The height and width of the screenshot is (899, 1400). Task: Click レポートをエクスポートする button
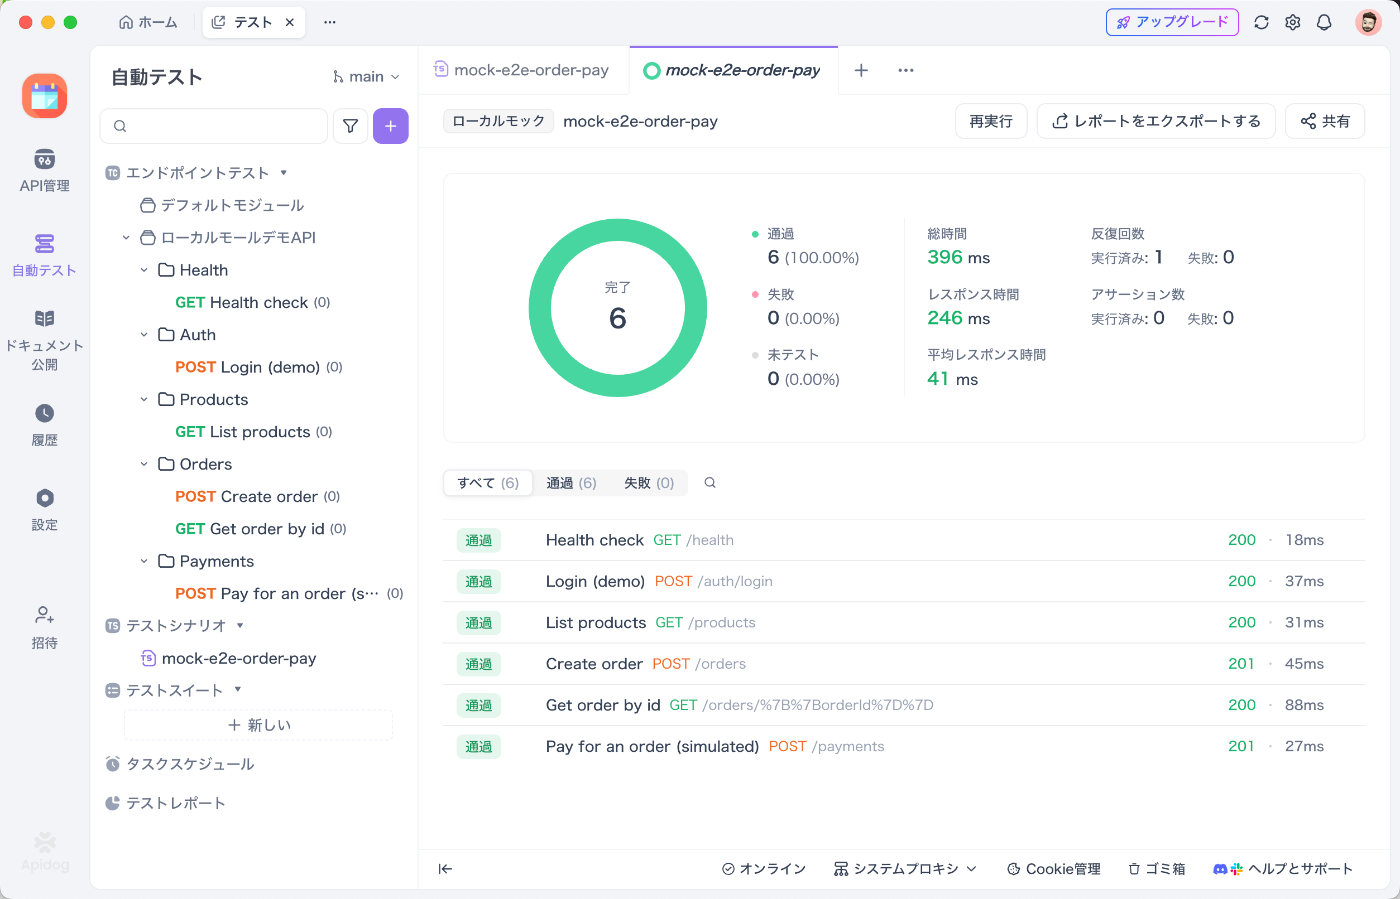tap(1156, 121)
